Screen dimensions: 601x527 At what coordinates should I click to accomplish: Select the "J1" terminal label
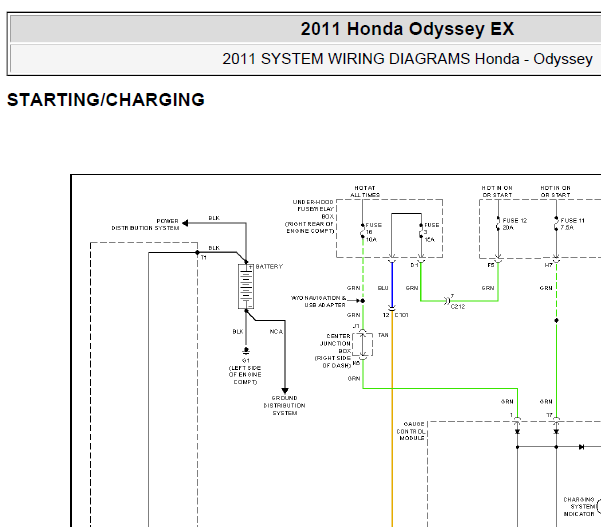pos(356,326)
